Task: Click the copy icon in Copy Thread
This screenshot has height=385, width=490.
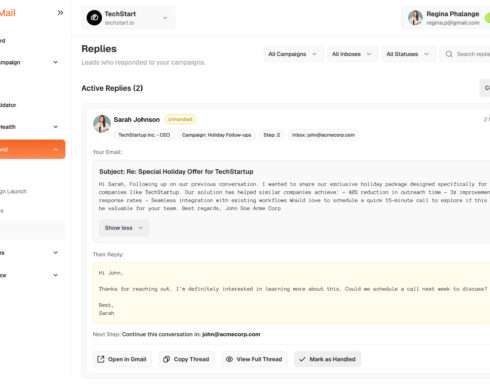Action: 166,359
